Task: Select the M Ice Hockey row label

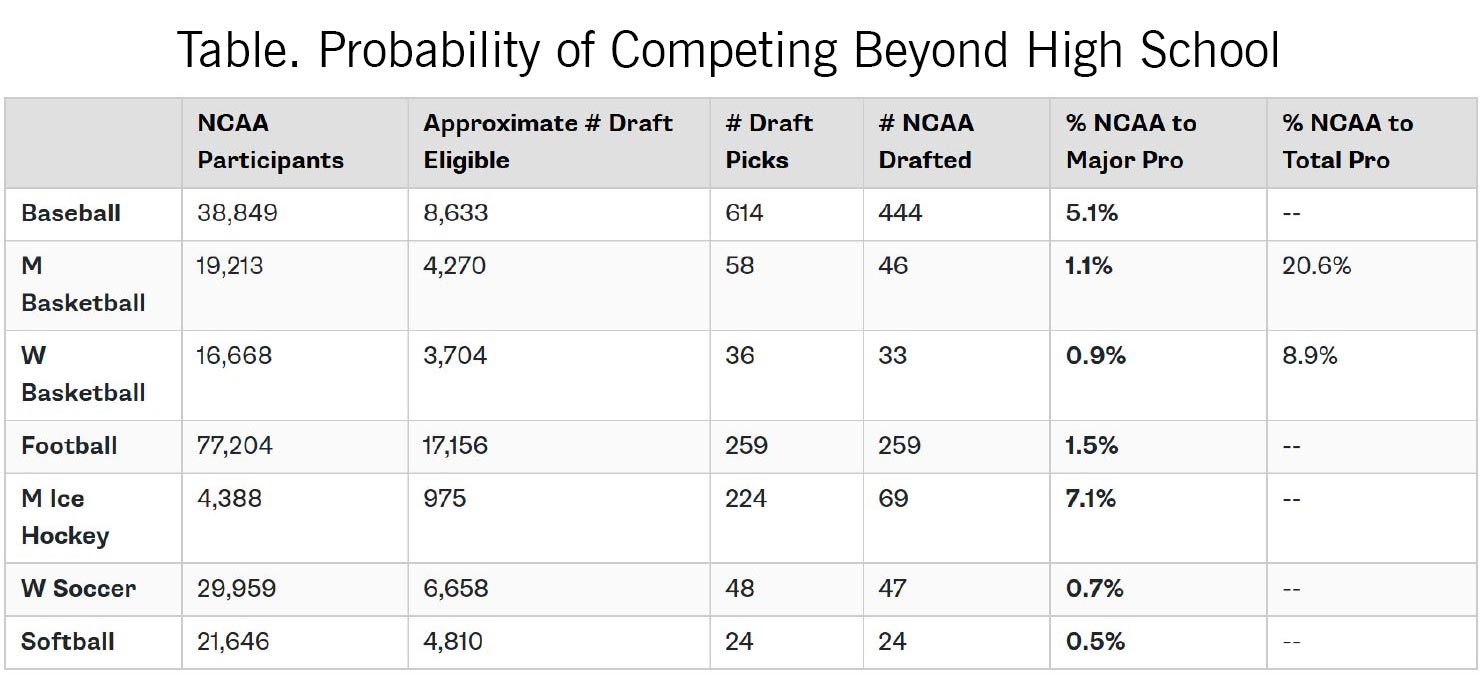Action: pos(65,517)
